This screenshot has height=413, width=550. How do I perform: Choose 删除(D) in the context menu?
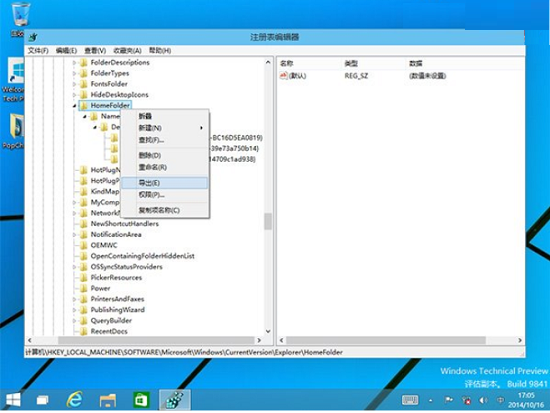tap(165, 155)
